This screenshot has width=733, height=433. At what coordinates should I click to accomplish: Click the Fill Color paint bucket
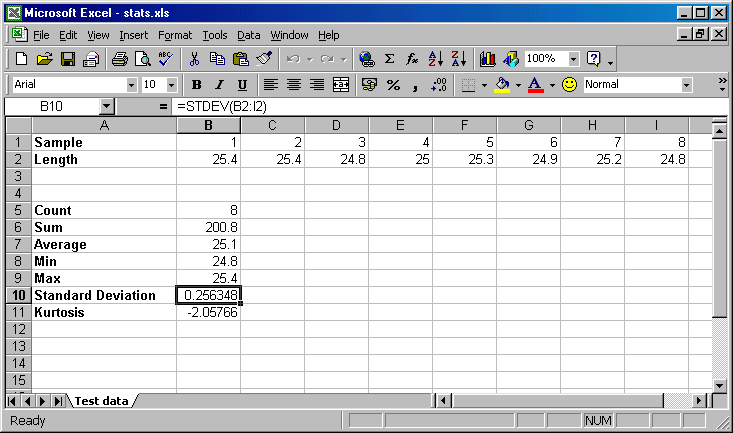(x=503, y=85)
